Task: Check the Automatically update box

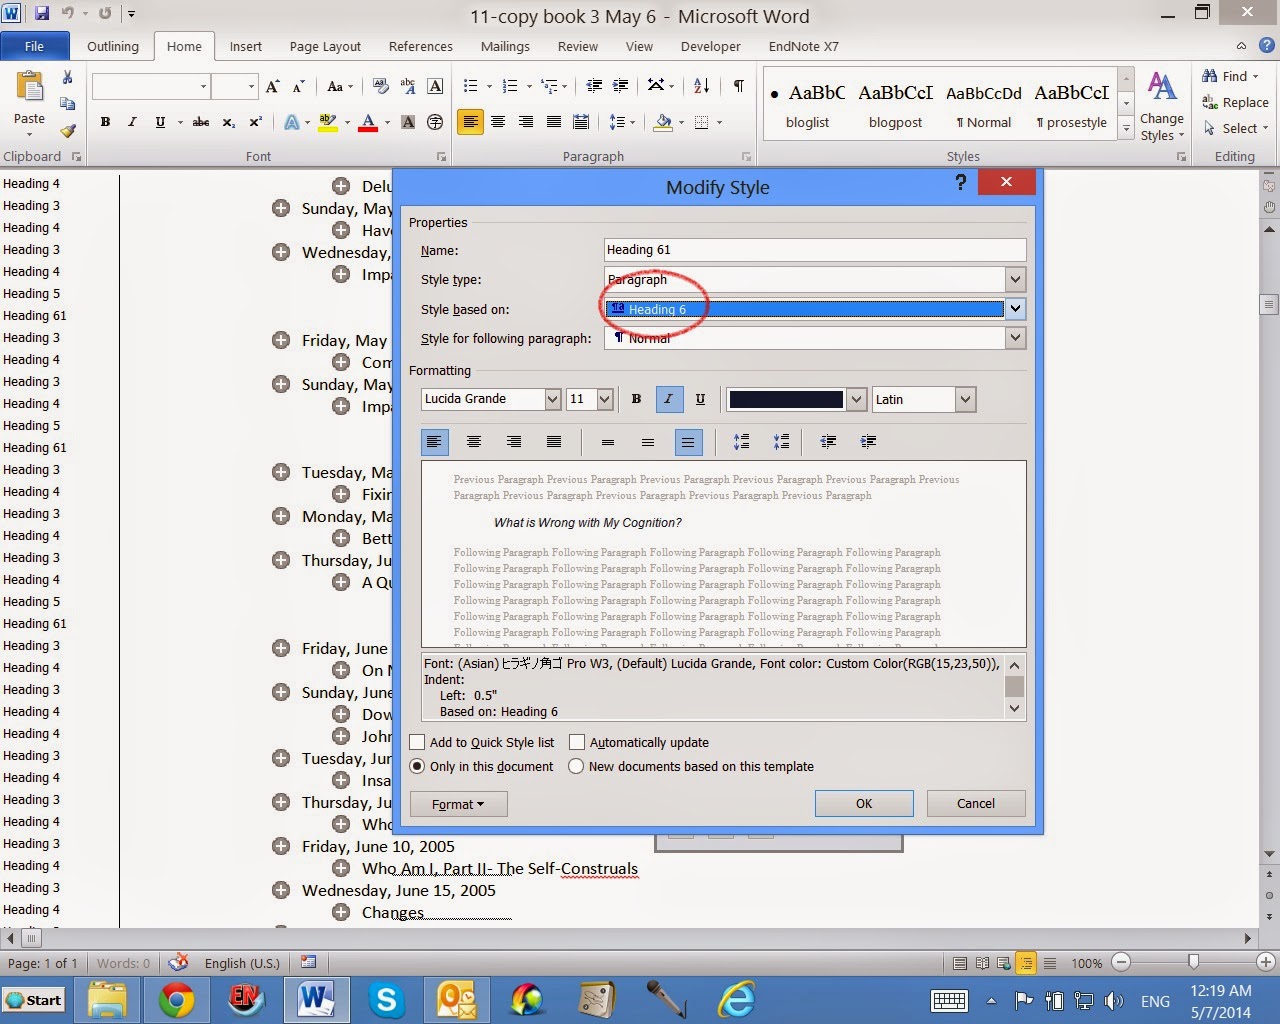Action: point(577,742)
